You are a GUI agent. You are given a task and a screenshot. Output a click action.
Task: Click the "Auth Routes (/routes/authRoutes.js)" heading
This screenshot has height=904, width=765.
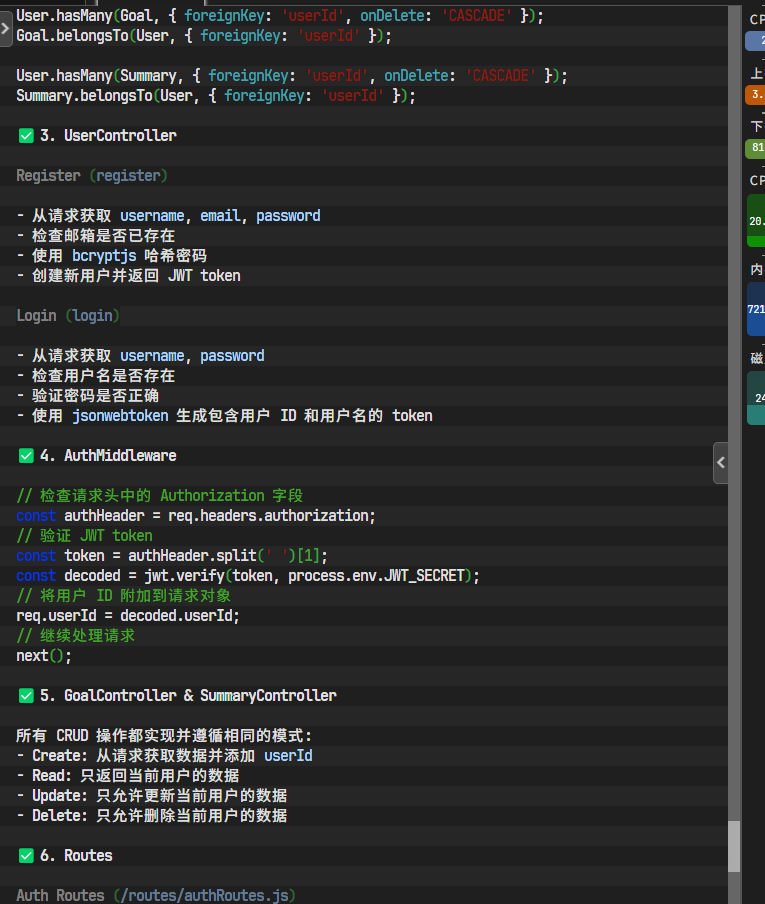[x=156, y=895]
